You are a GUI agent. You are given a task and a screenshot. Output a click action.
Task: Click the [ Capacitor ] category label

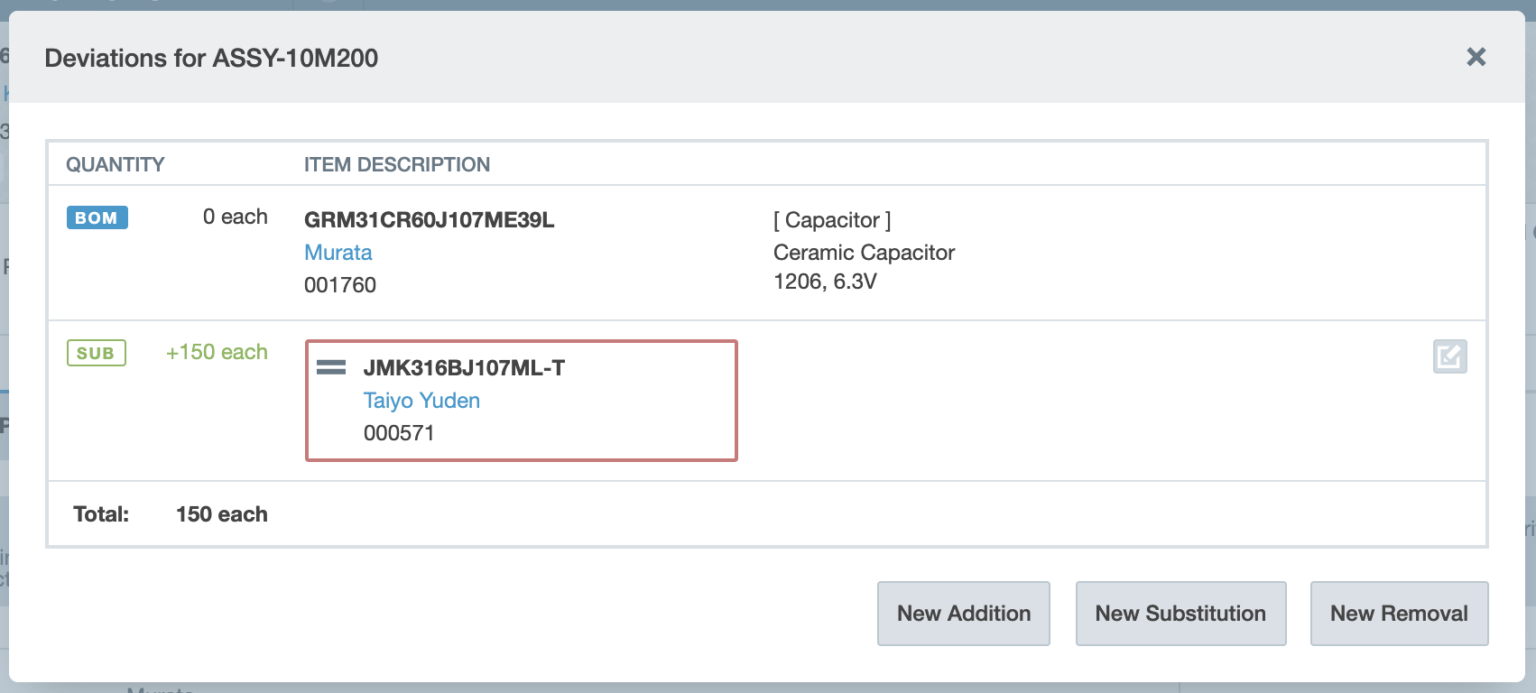point(832,220)
